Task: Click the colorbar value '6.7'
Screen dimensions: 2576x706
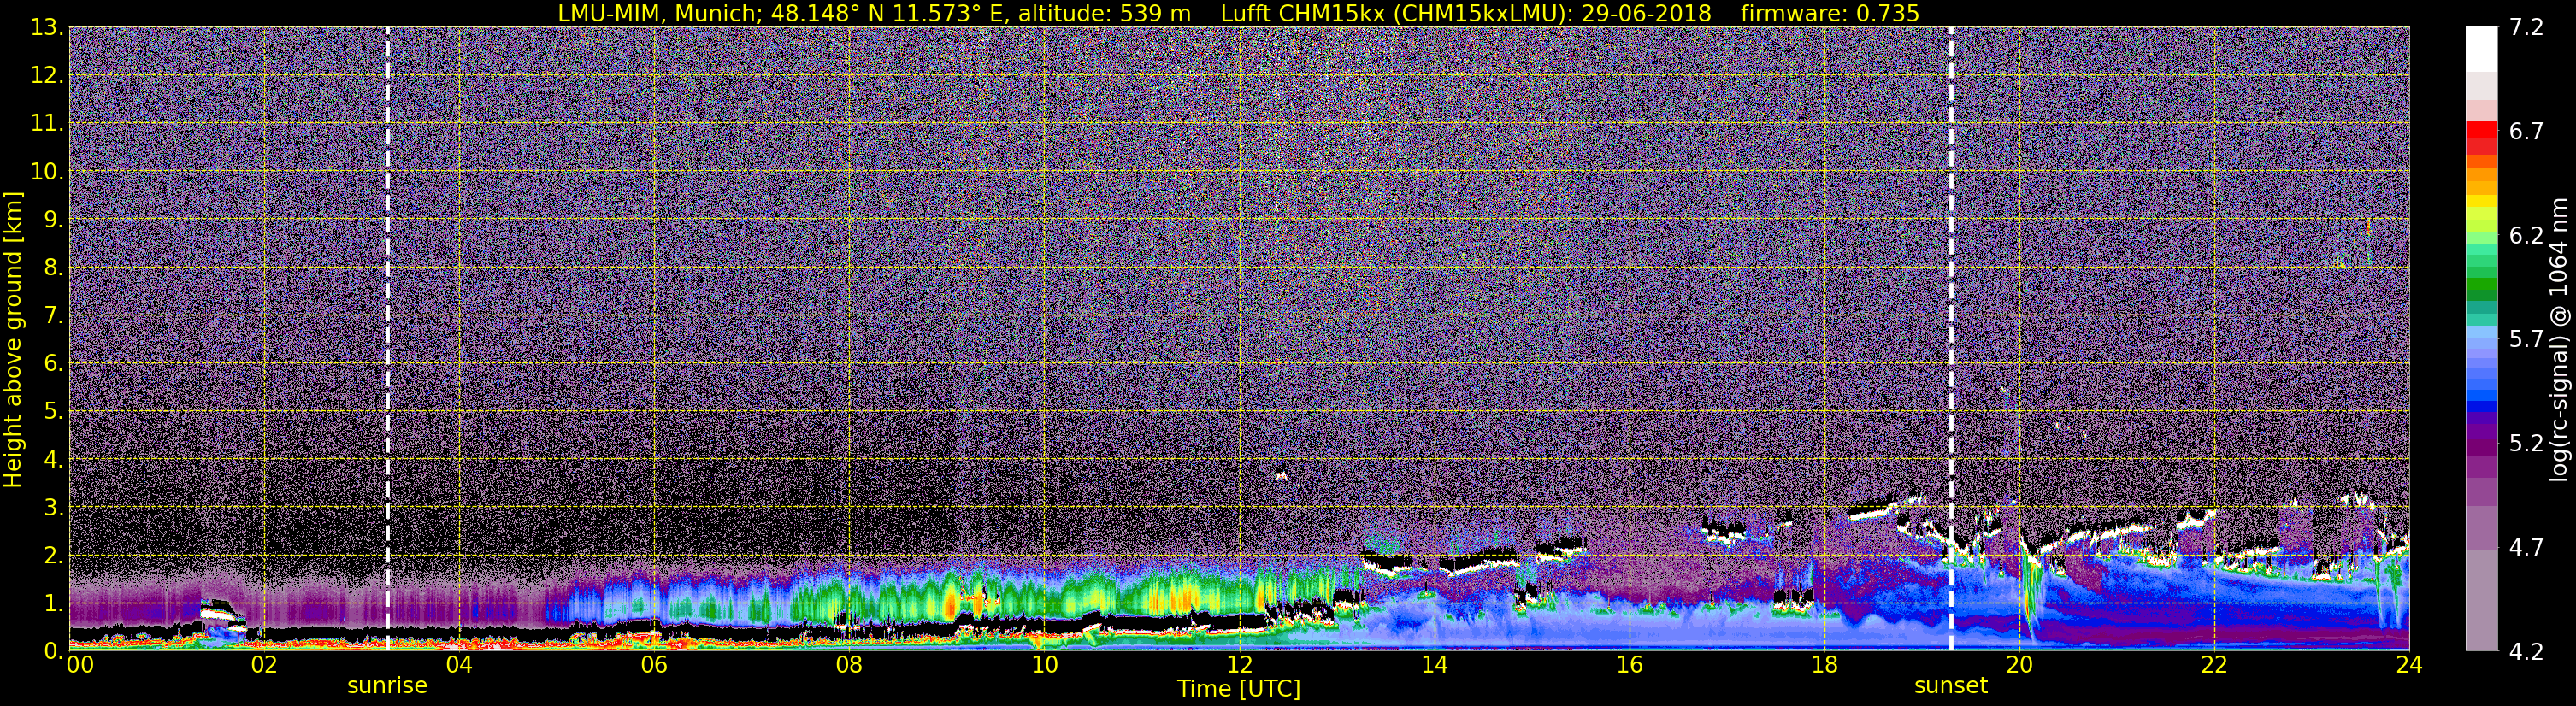Action: tap(2526, 132)
